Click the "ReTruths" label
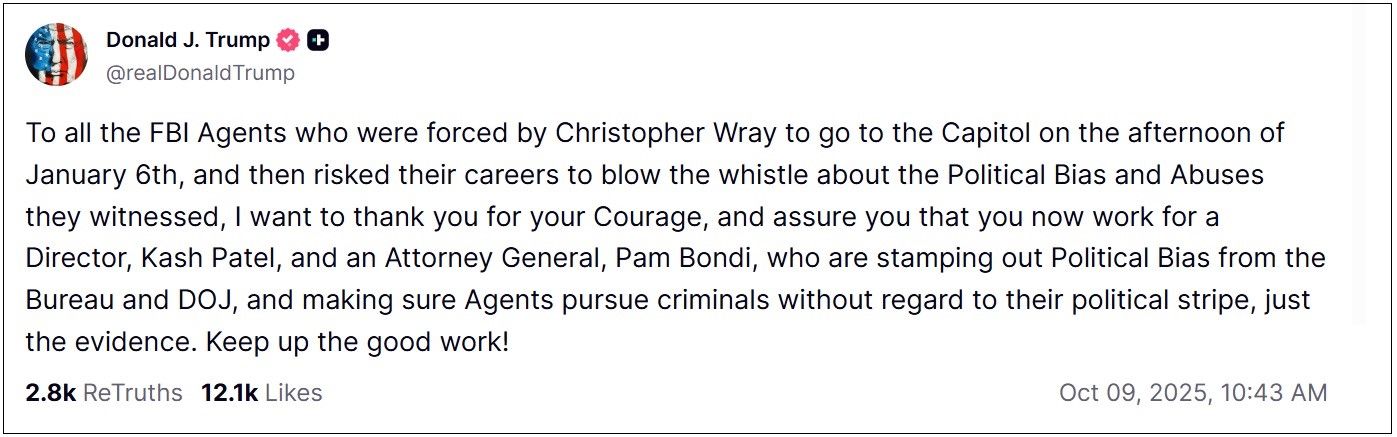 tap(133, 393)
